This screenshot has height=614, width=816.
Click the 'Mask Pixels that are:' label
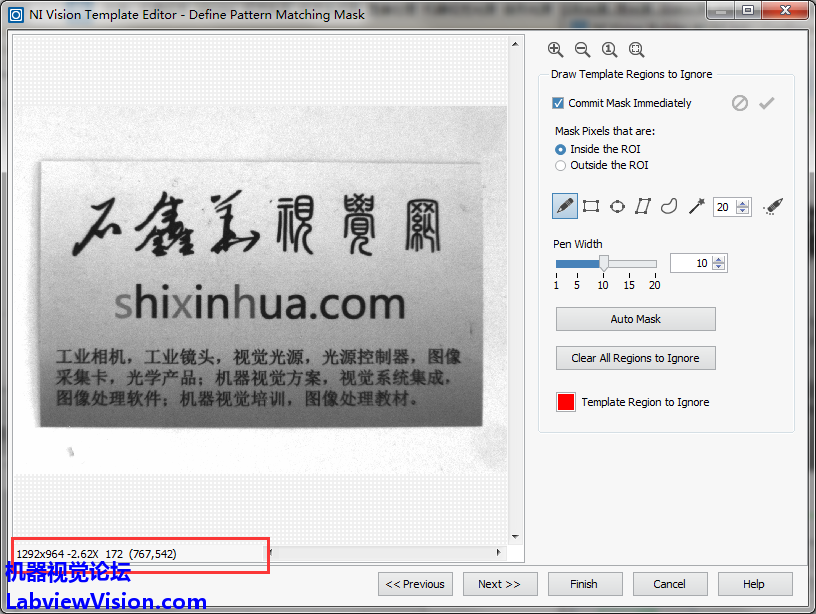tap(605, 131)
